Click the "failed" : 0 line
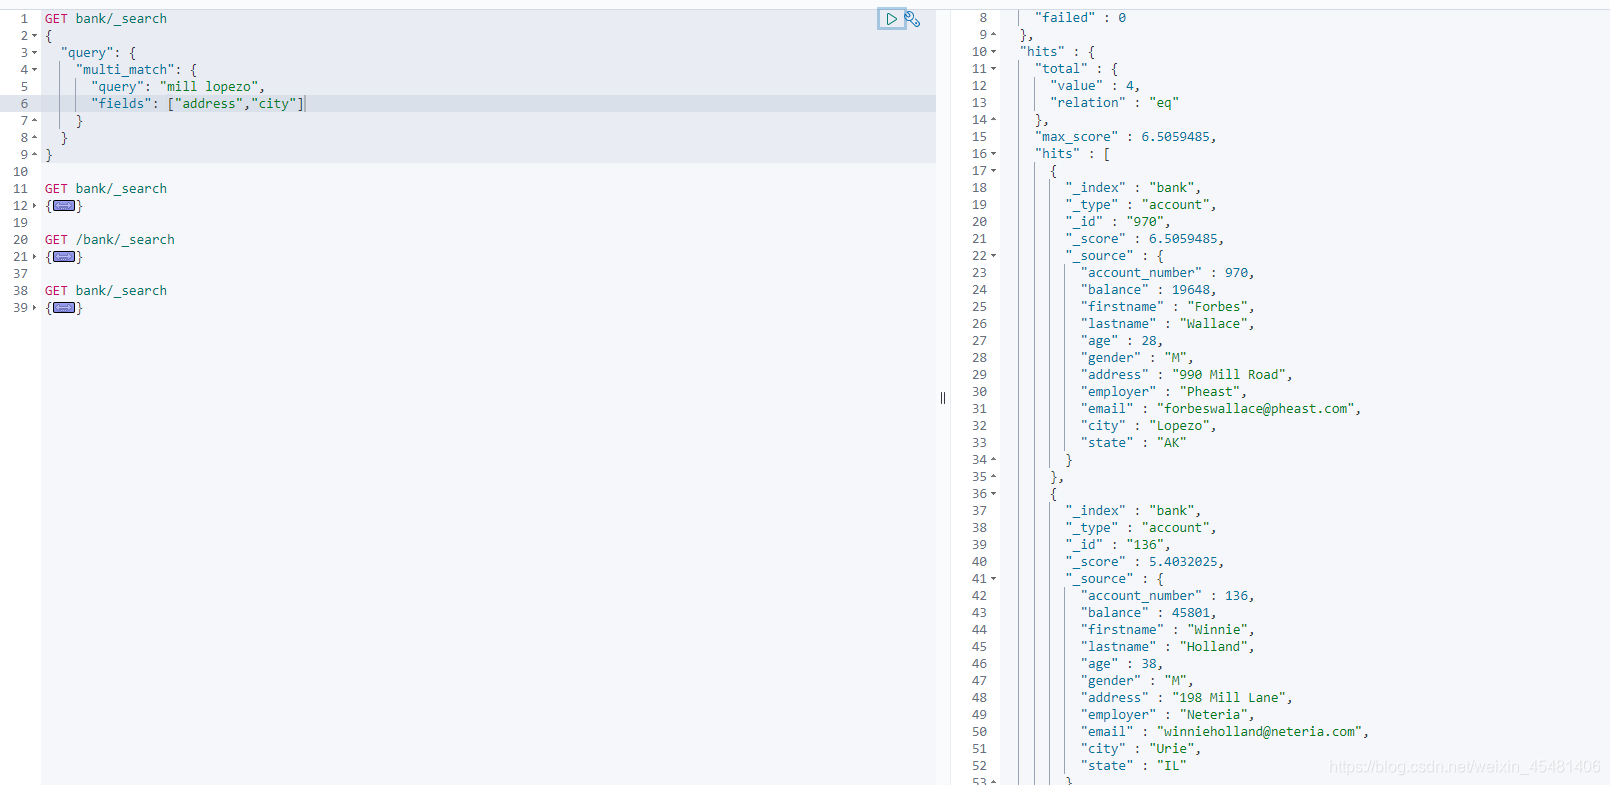Image resolution: width=1610 pixels, height=785 pixels. [1080, 18]
